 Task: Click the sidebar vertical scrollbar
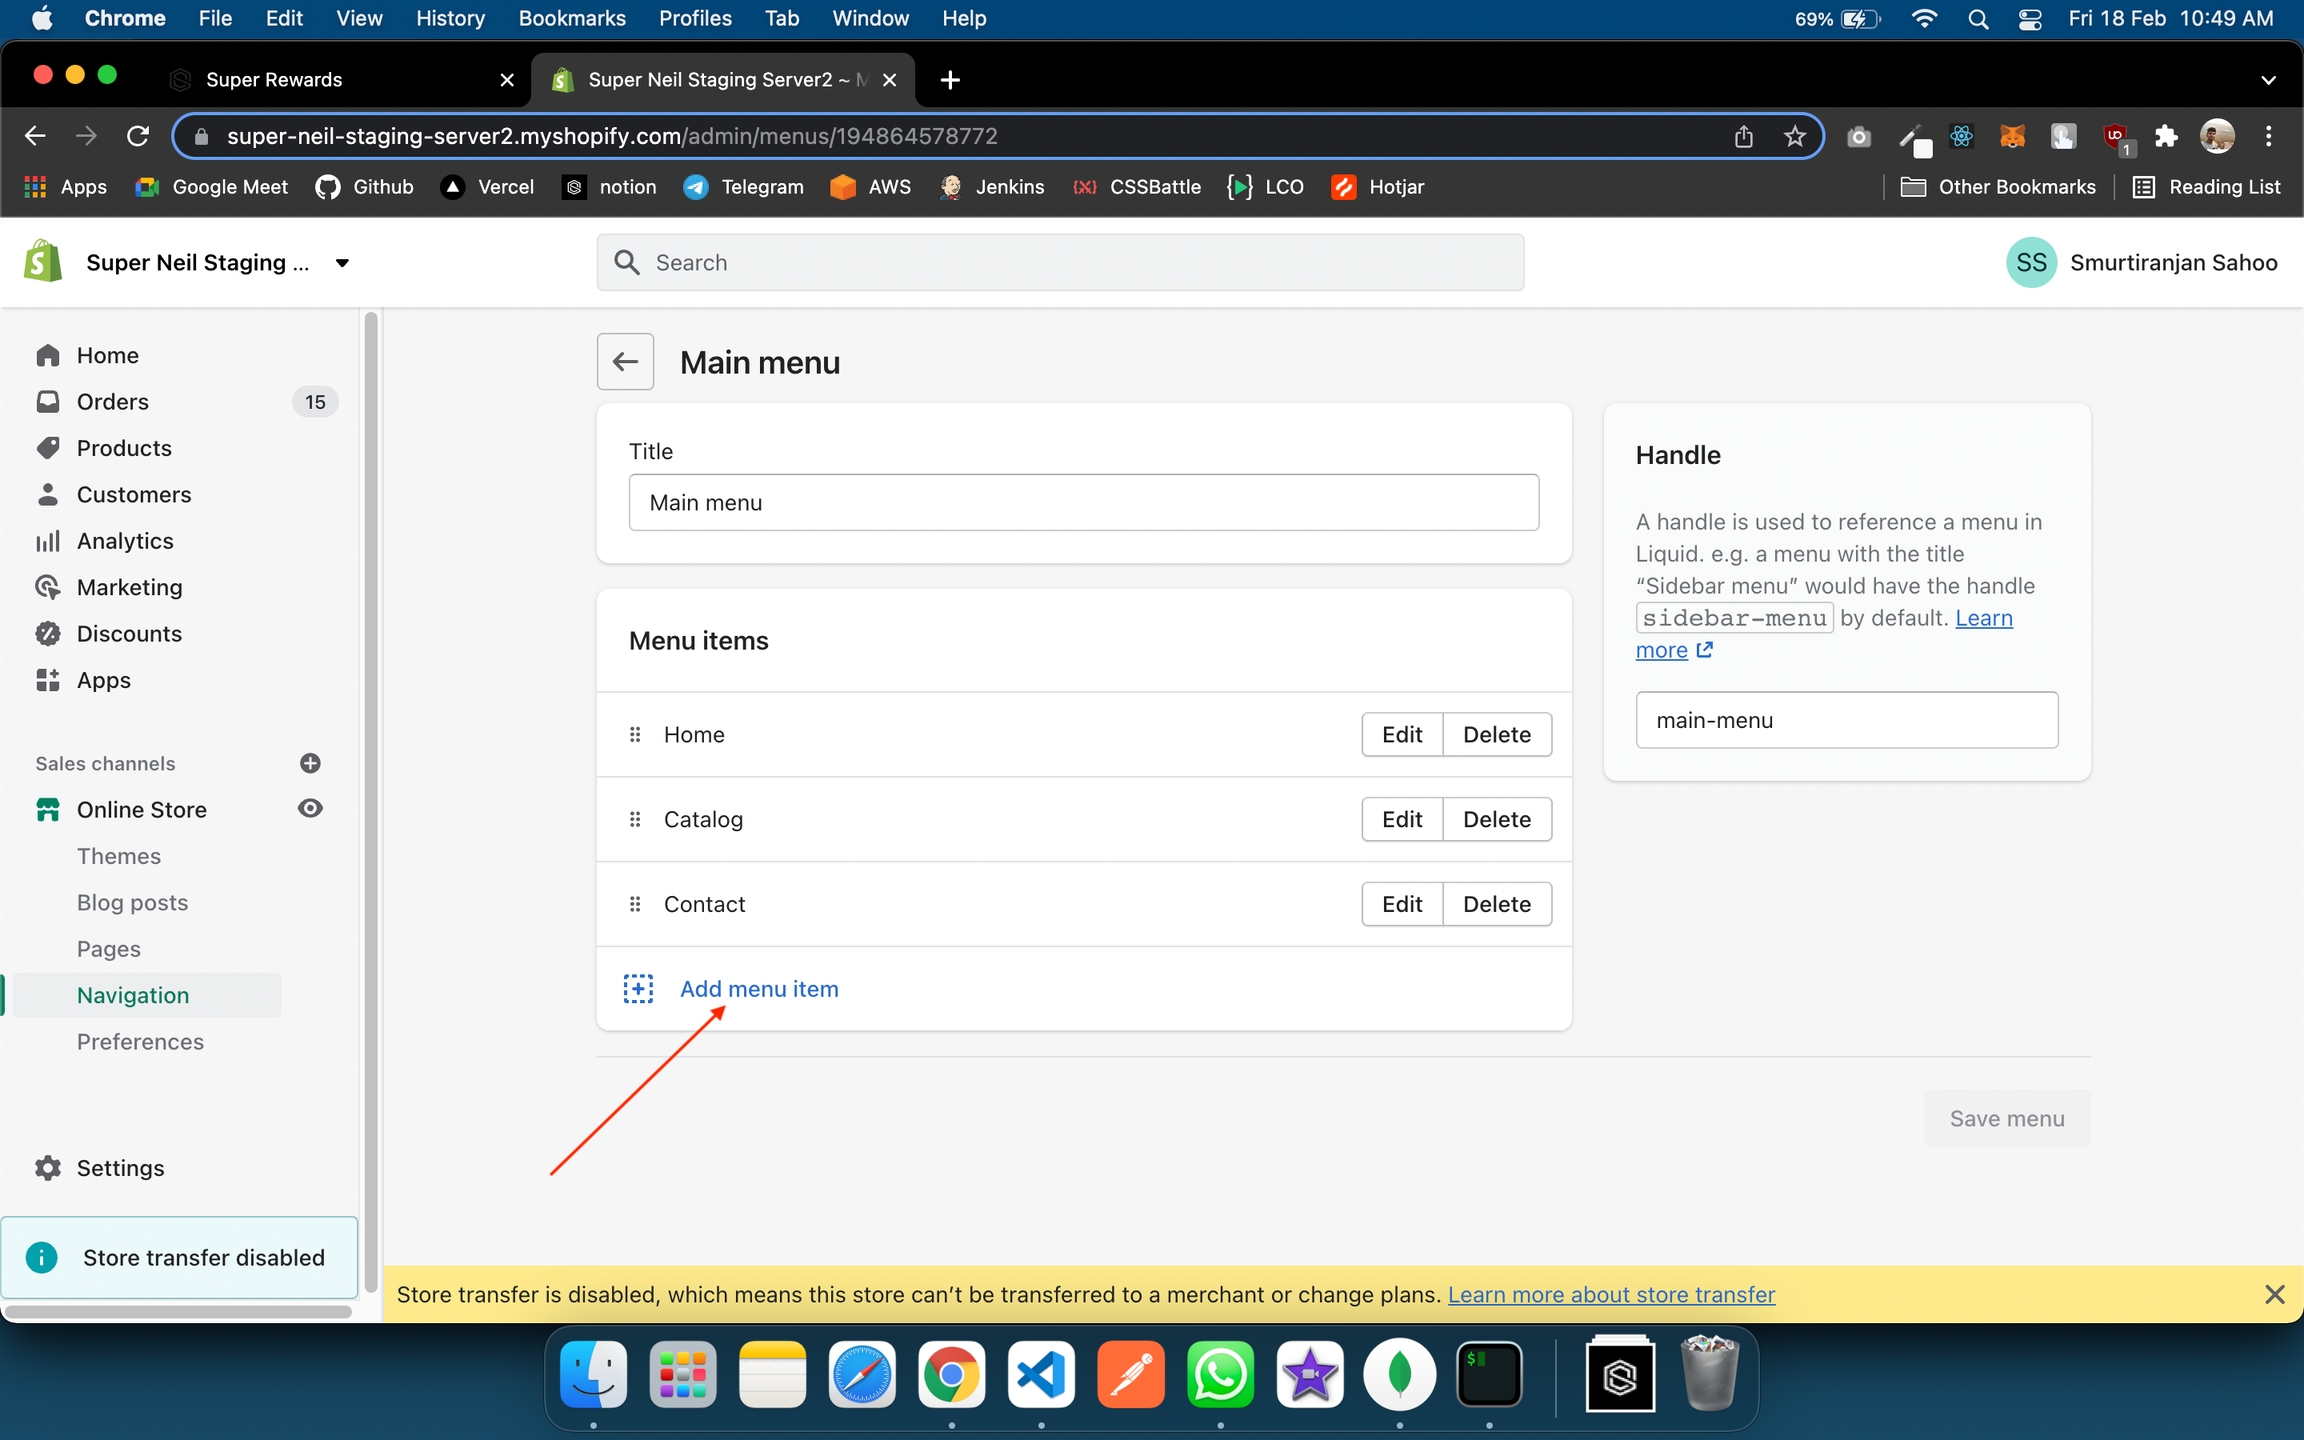point(371,800)
